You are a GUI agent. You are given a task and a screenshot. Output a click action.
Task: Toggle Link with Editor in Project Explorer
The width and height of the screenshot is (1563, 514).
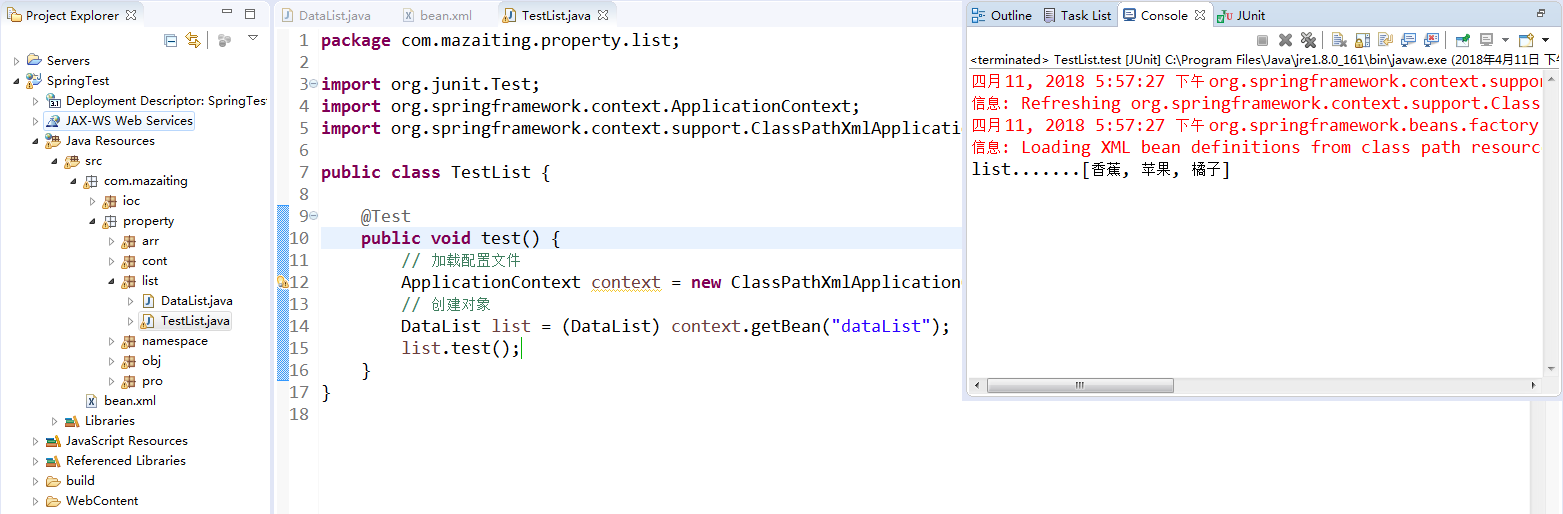193,40
